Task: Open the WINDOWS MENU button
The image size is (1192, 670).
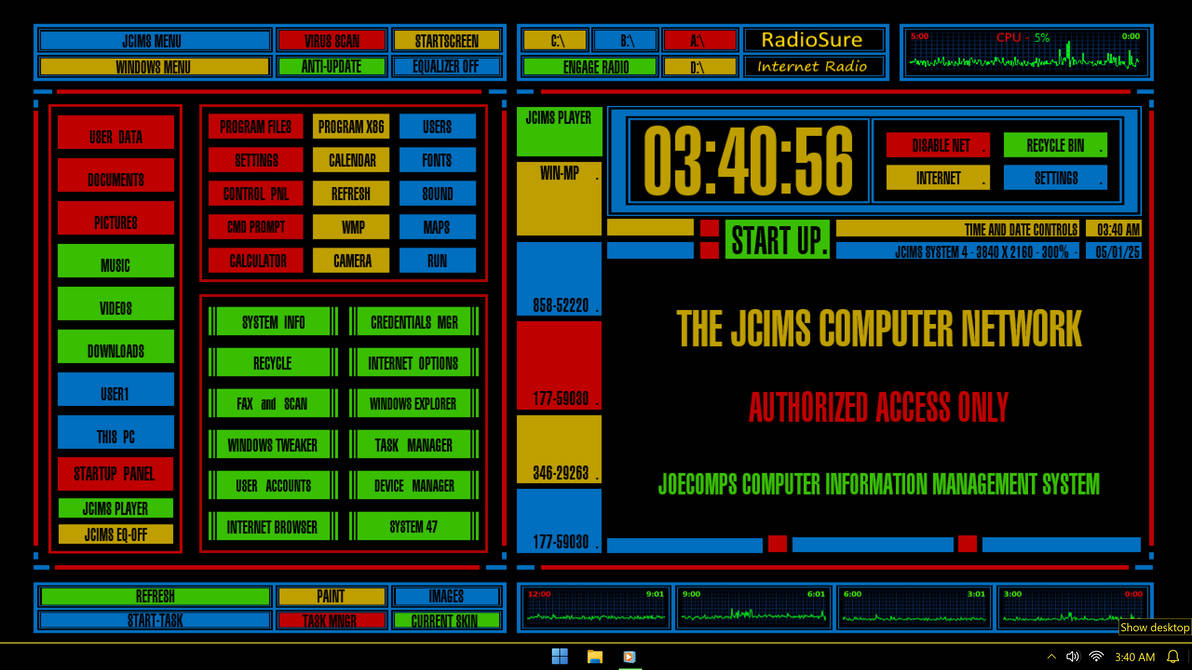Action: point(154,67)
